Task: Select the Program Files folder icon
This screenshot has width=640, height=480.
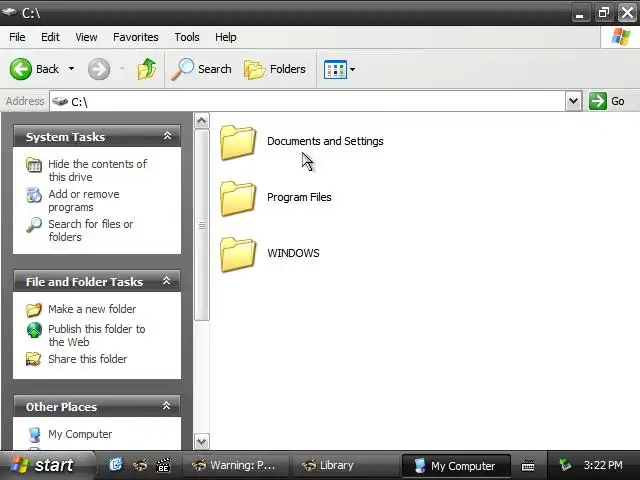Action: tap(238, 198)
